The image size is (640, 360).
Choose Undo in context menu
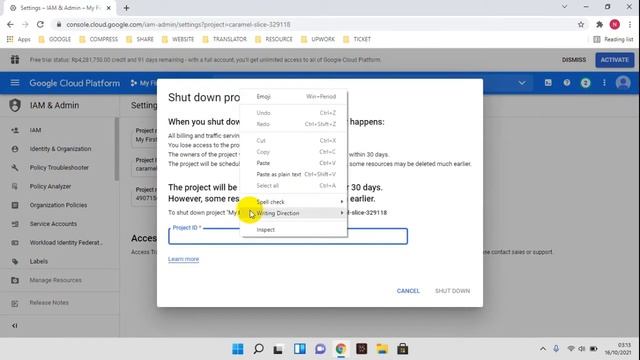pos(293,113)
